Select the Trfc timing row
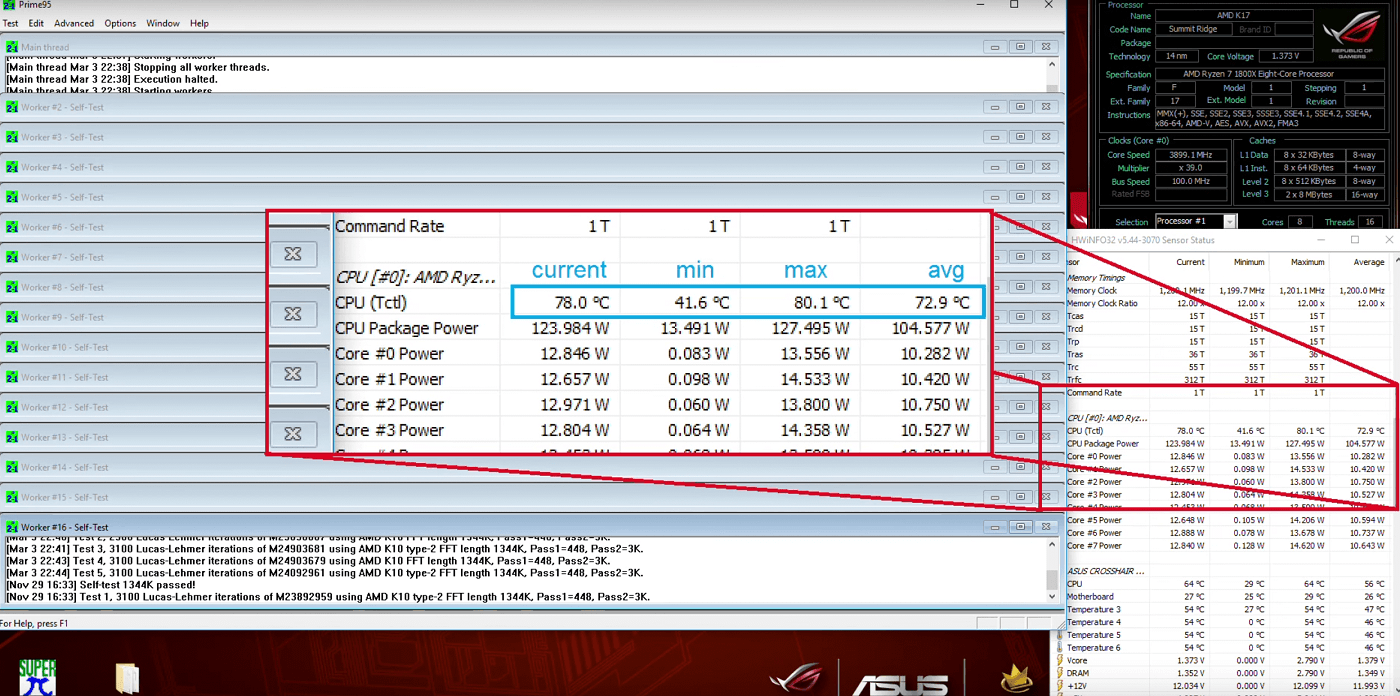Viewport: 1400px width, 696px height. [x=1227, y=380]
